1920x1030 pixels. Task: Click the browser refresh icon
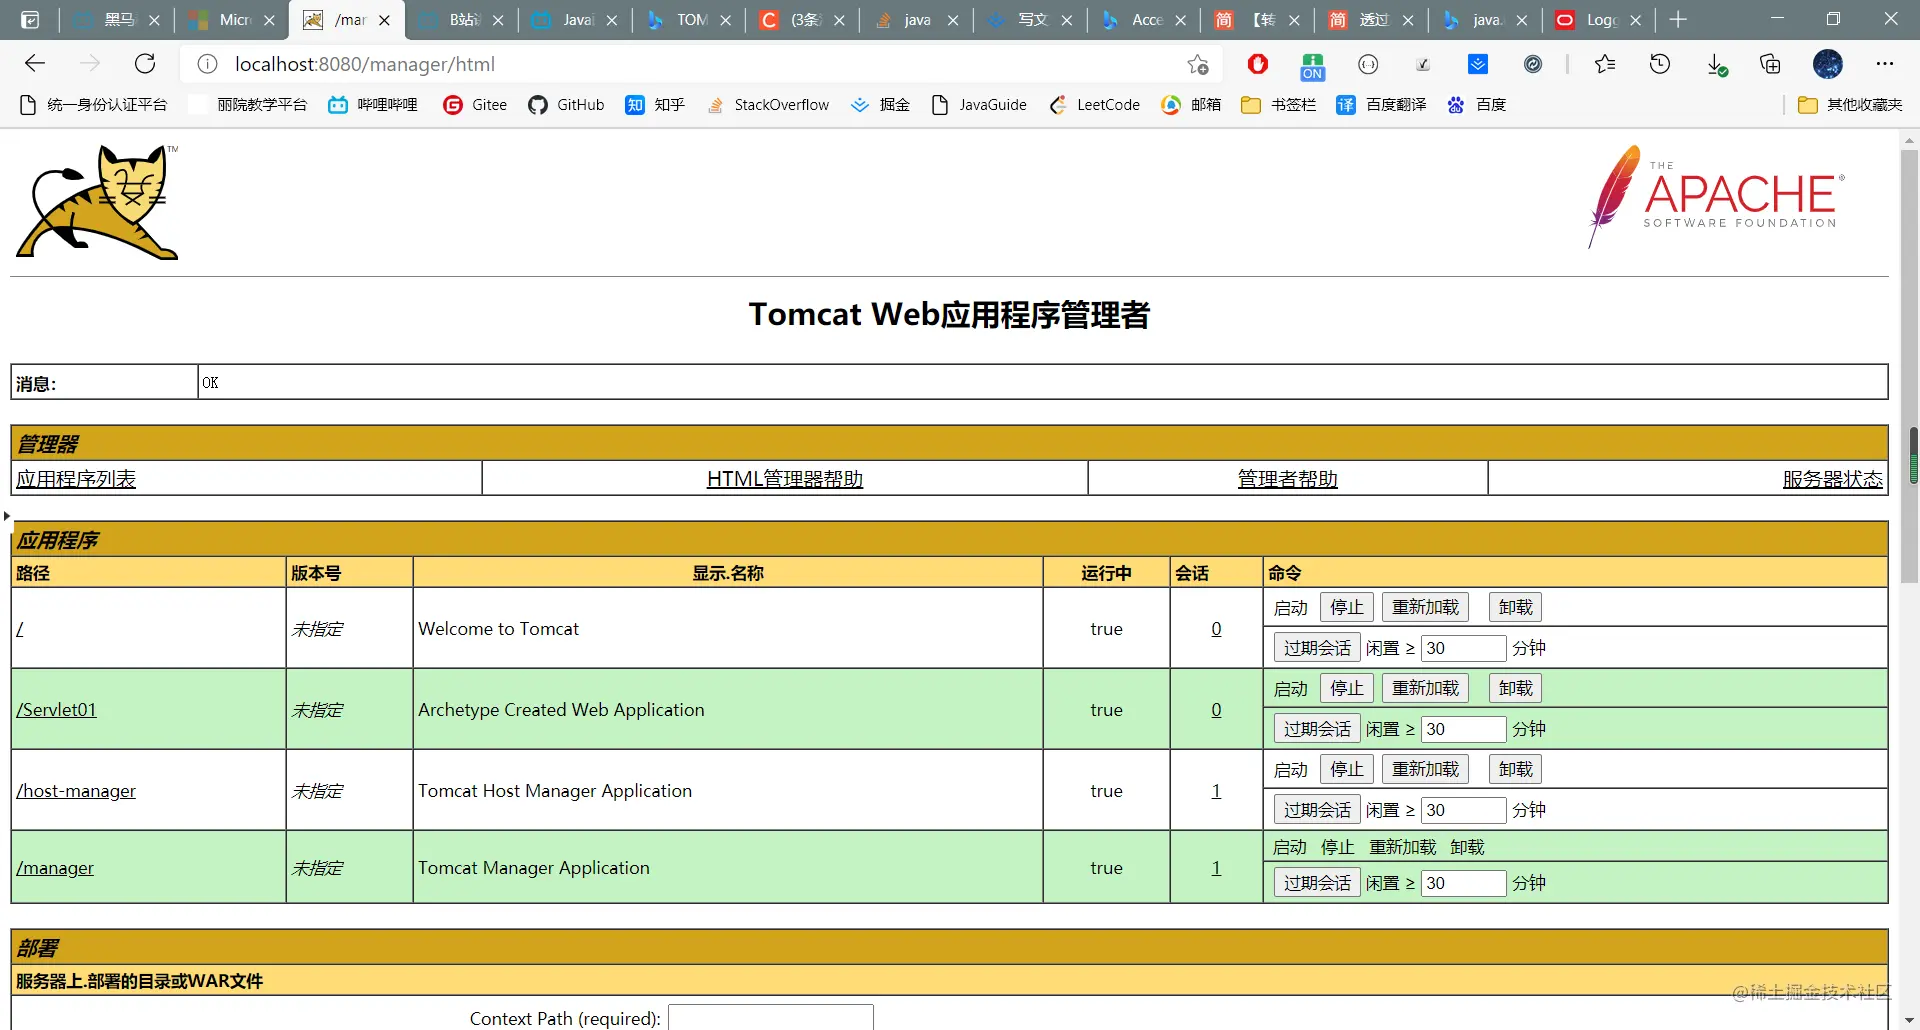coord(145,64)
